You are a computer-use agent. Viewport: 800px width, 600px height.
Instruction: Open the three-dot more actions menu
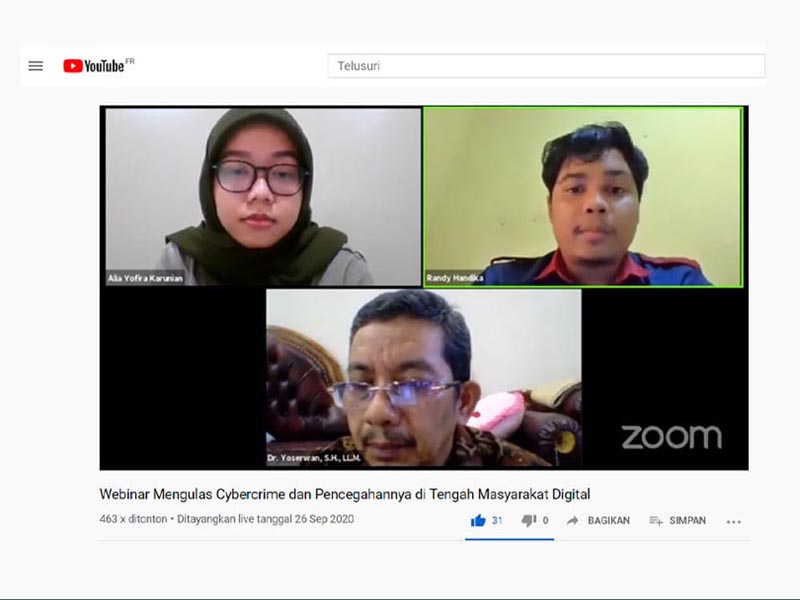pos(734,521)
